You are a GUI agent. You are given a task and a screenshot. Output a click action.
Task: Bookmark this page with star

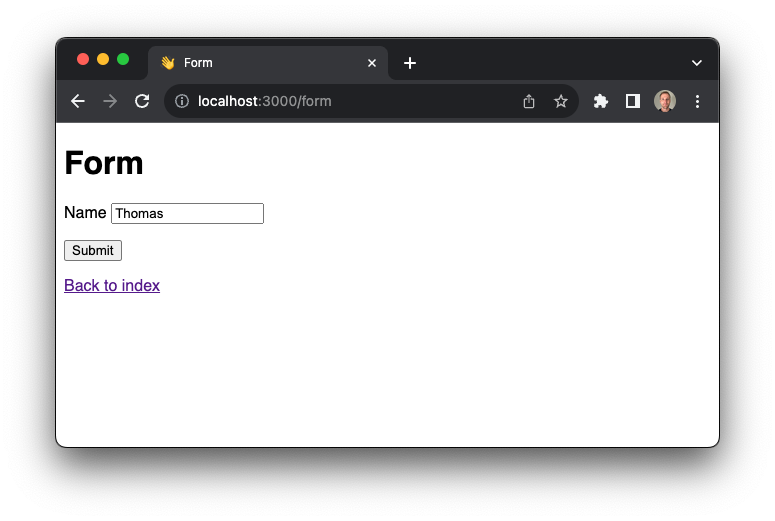tap(561, 101)
